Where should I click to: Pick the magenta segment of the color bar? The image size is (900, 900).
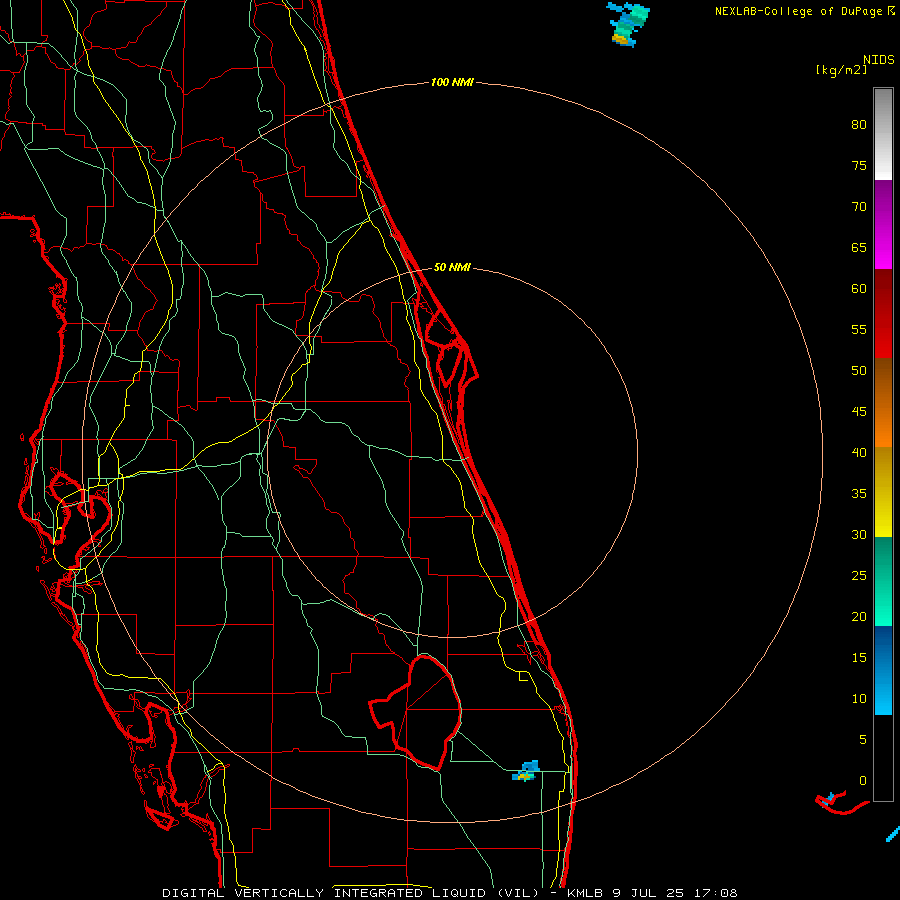[883, 224]
